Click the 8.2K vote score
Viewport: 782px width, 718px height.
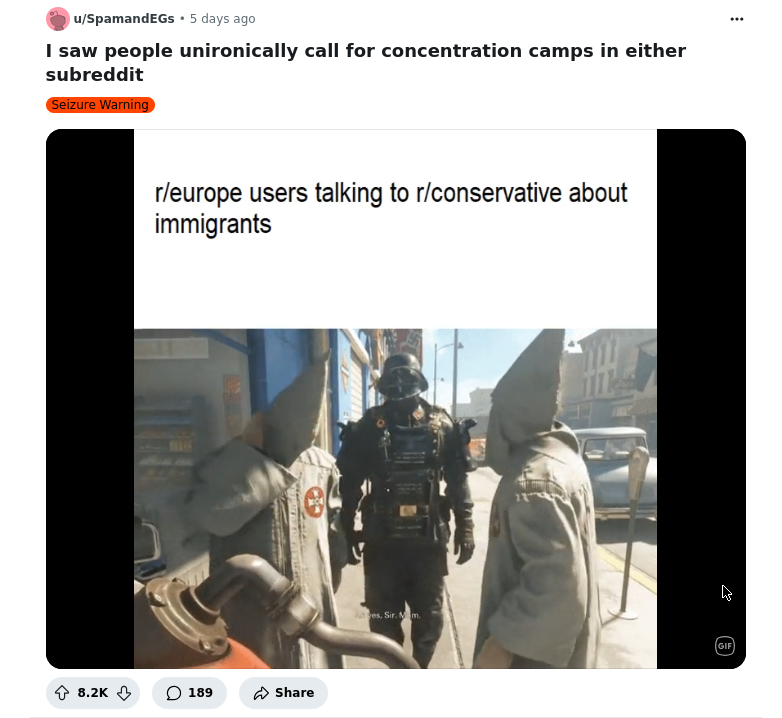[93, 693]
